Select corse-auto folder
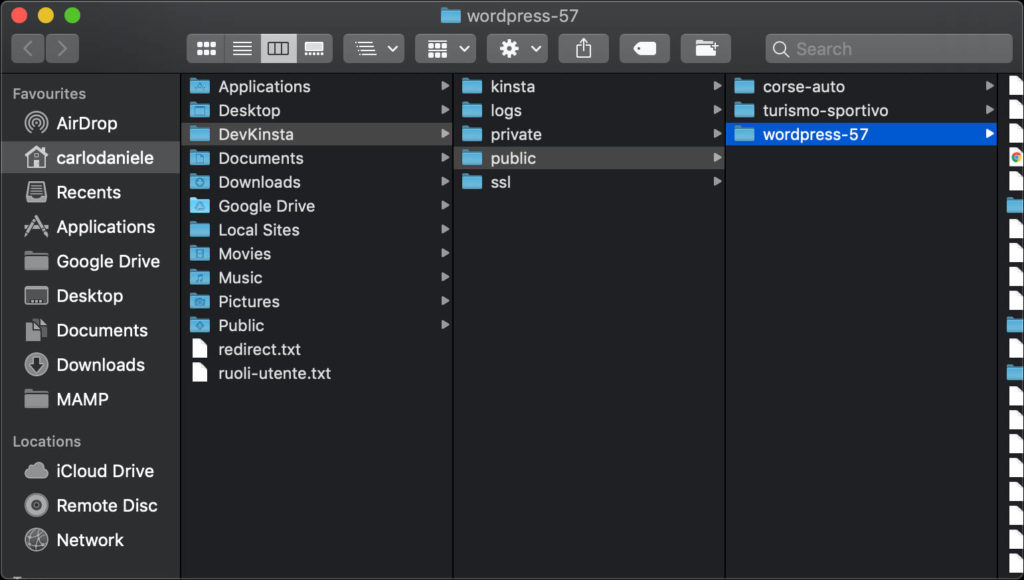 point(861,86)
